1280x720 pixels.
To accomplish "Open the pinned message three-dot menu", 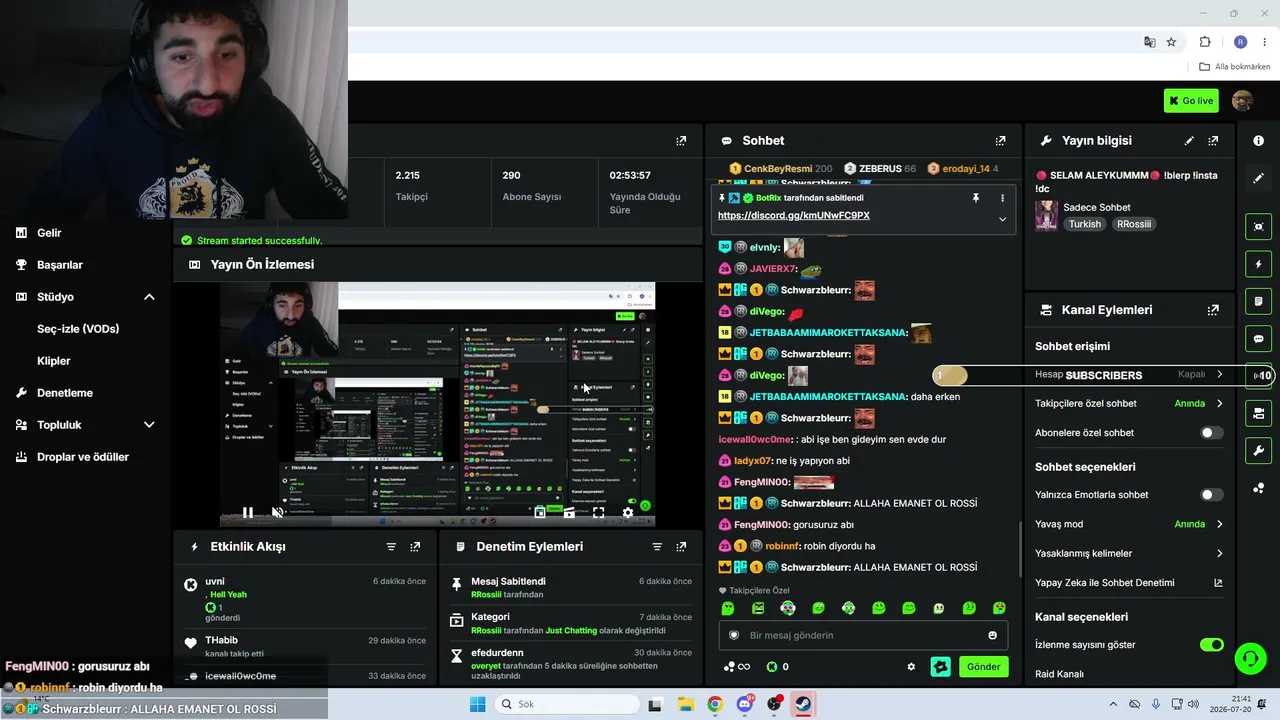I will coord(1002,198).
